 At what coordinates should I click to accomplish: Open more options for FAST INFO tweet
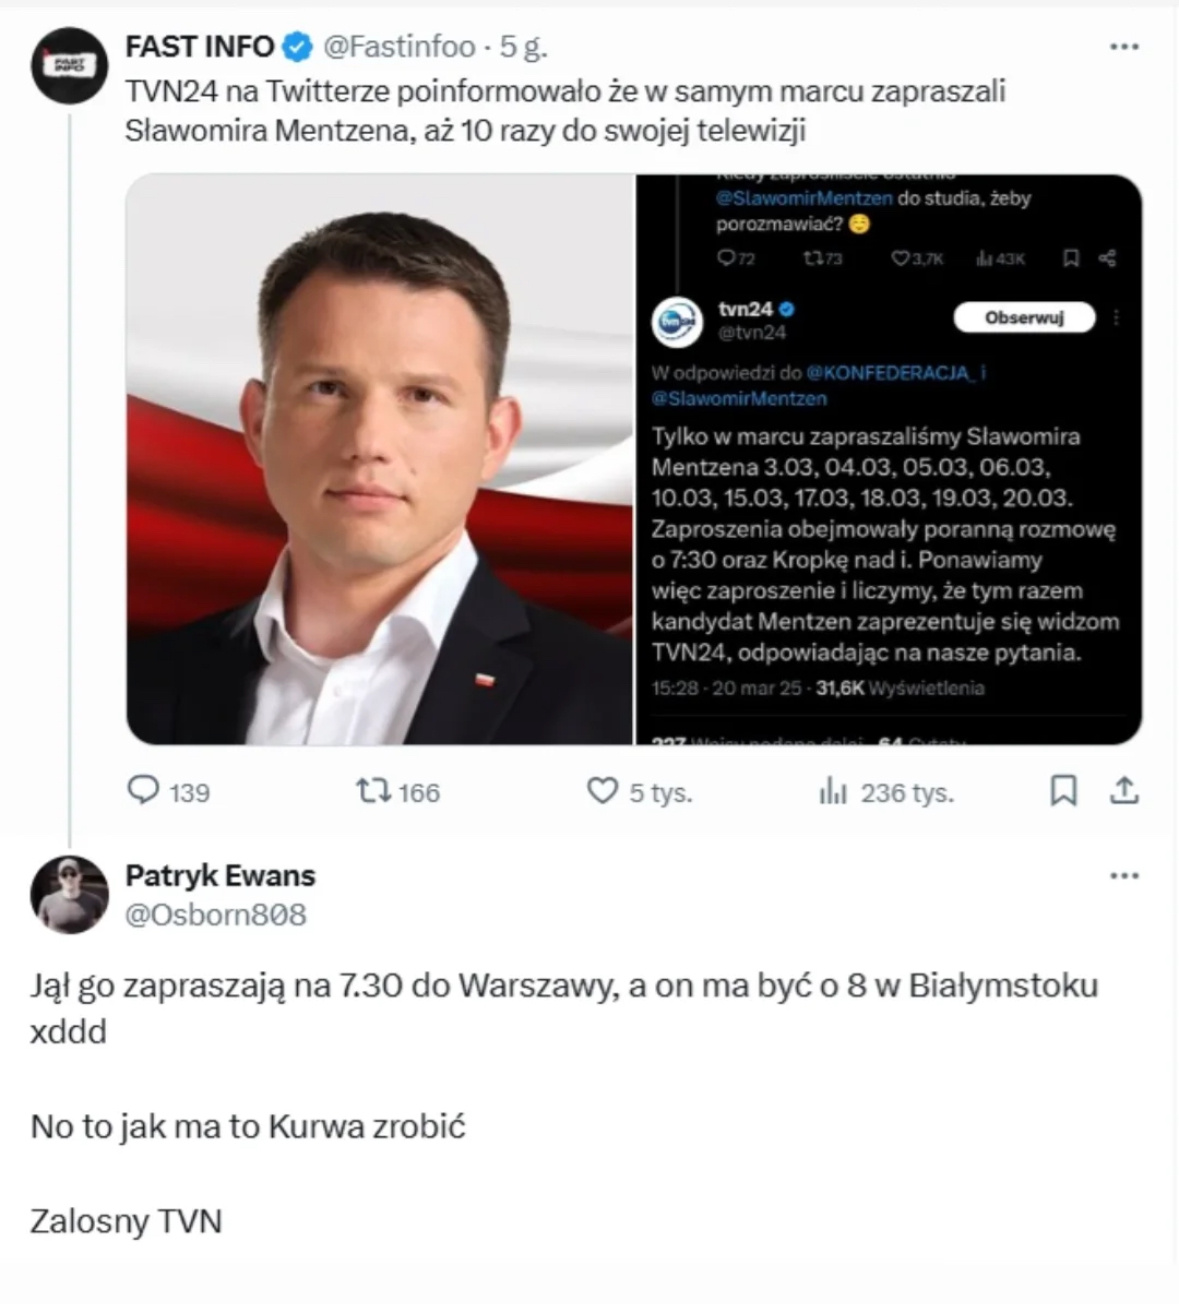[x=1125, y=46]
